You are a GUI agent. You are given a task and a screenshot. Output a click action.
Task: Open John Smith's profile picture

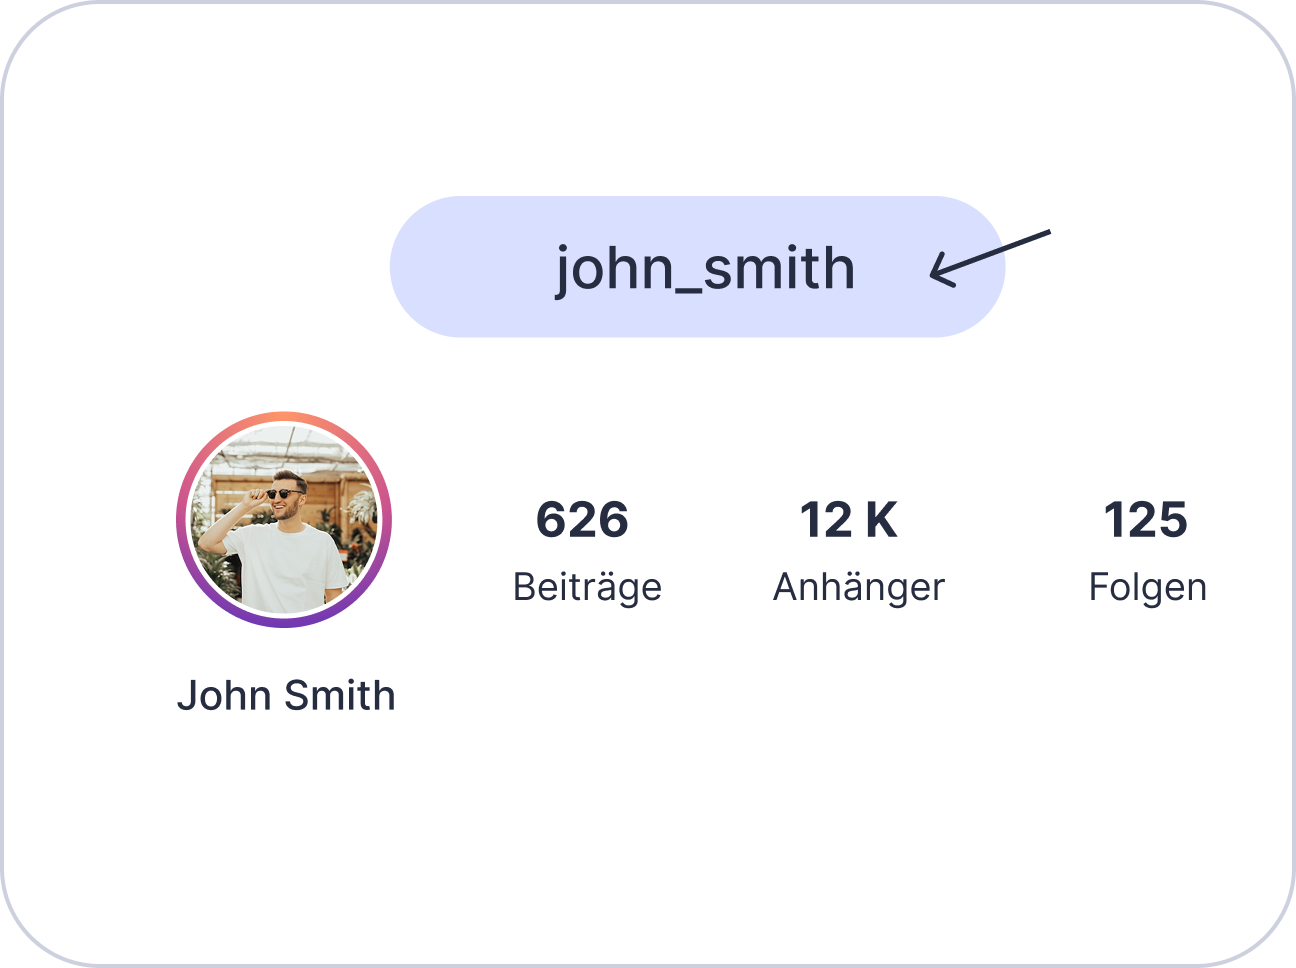click(x=284, y=520)
